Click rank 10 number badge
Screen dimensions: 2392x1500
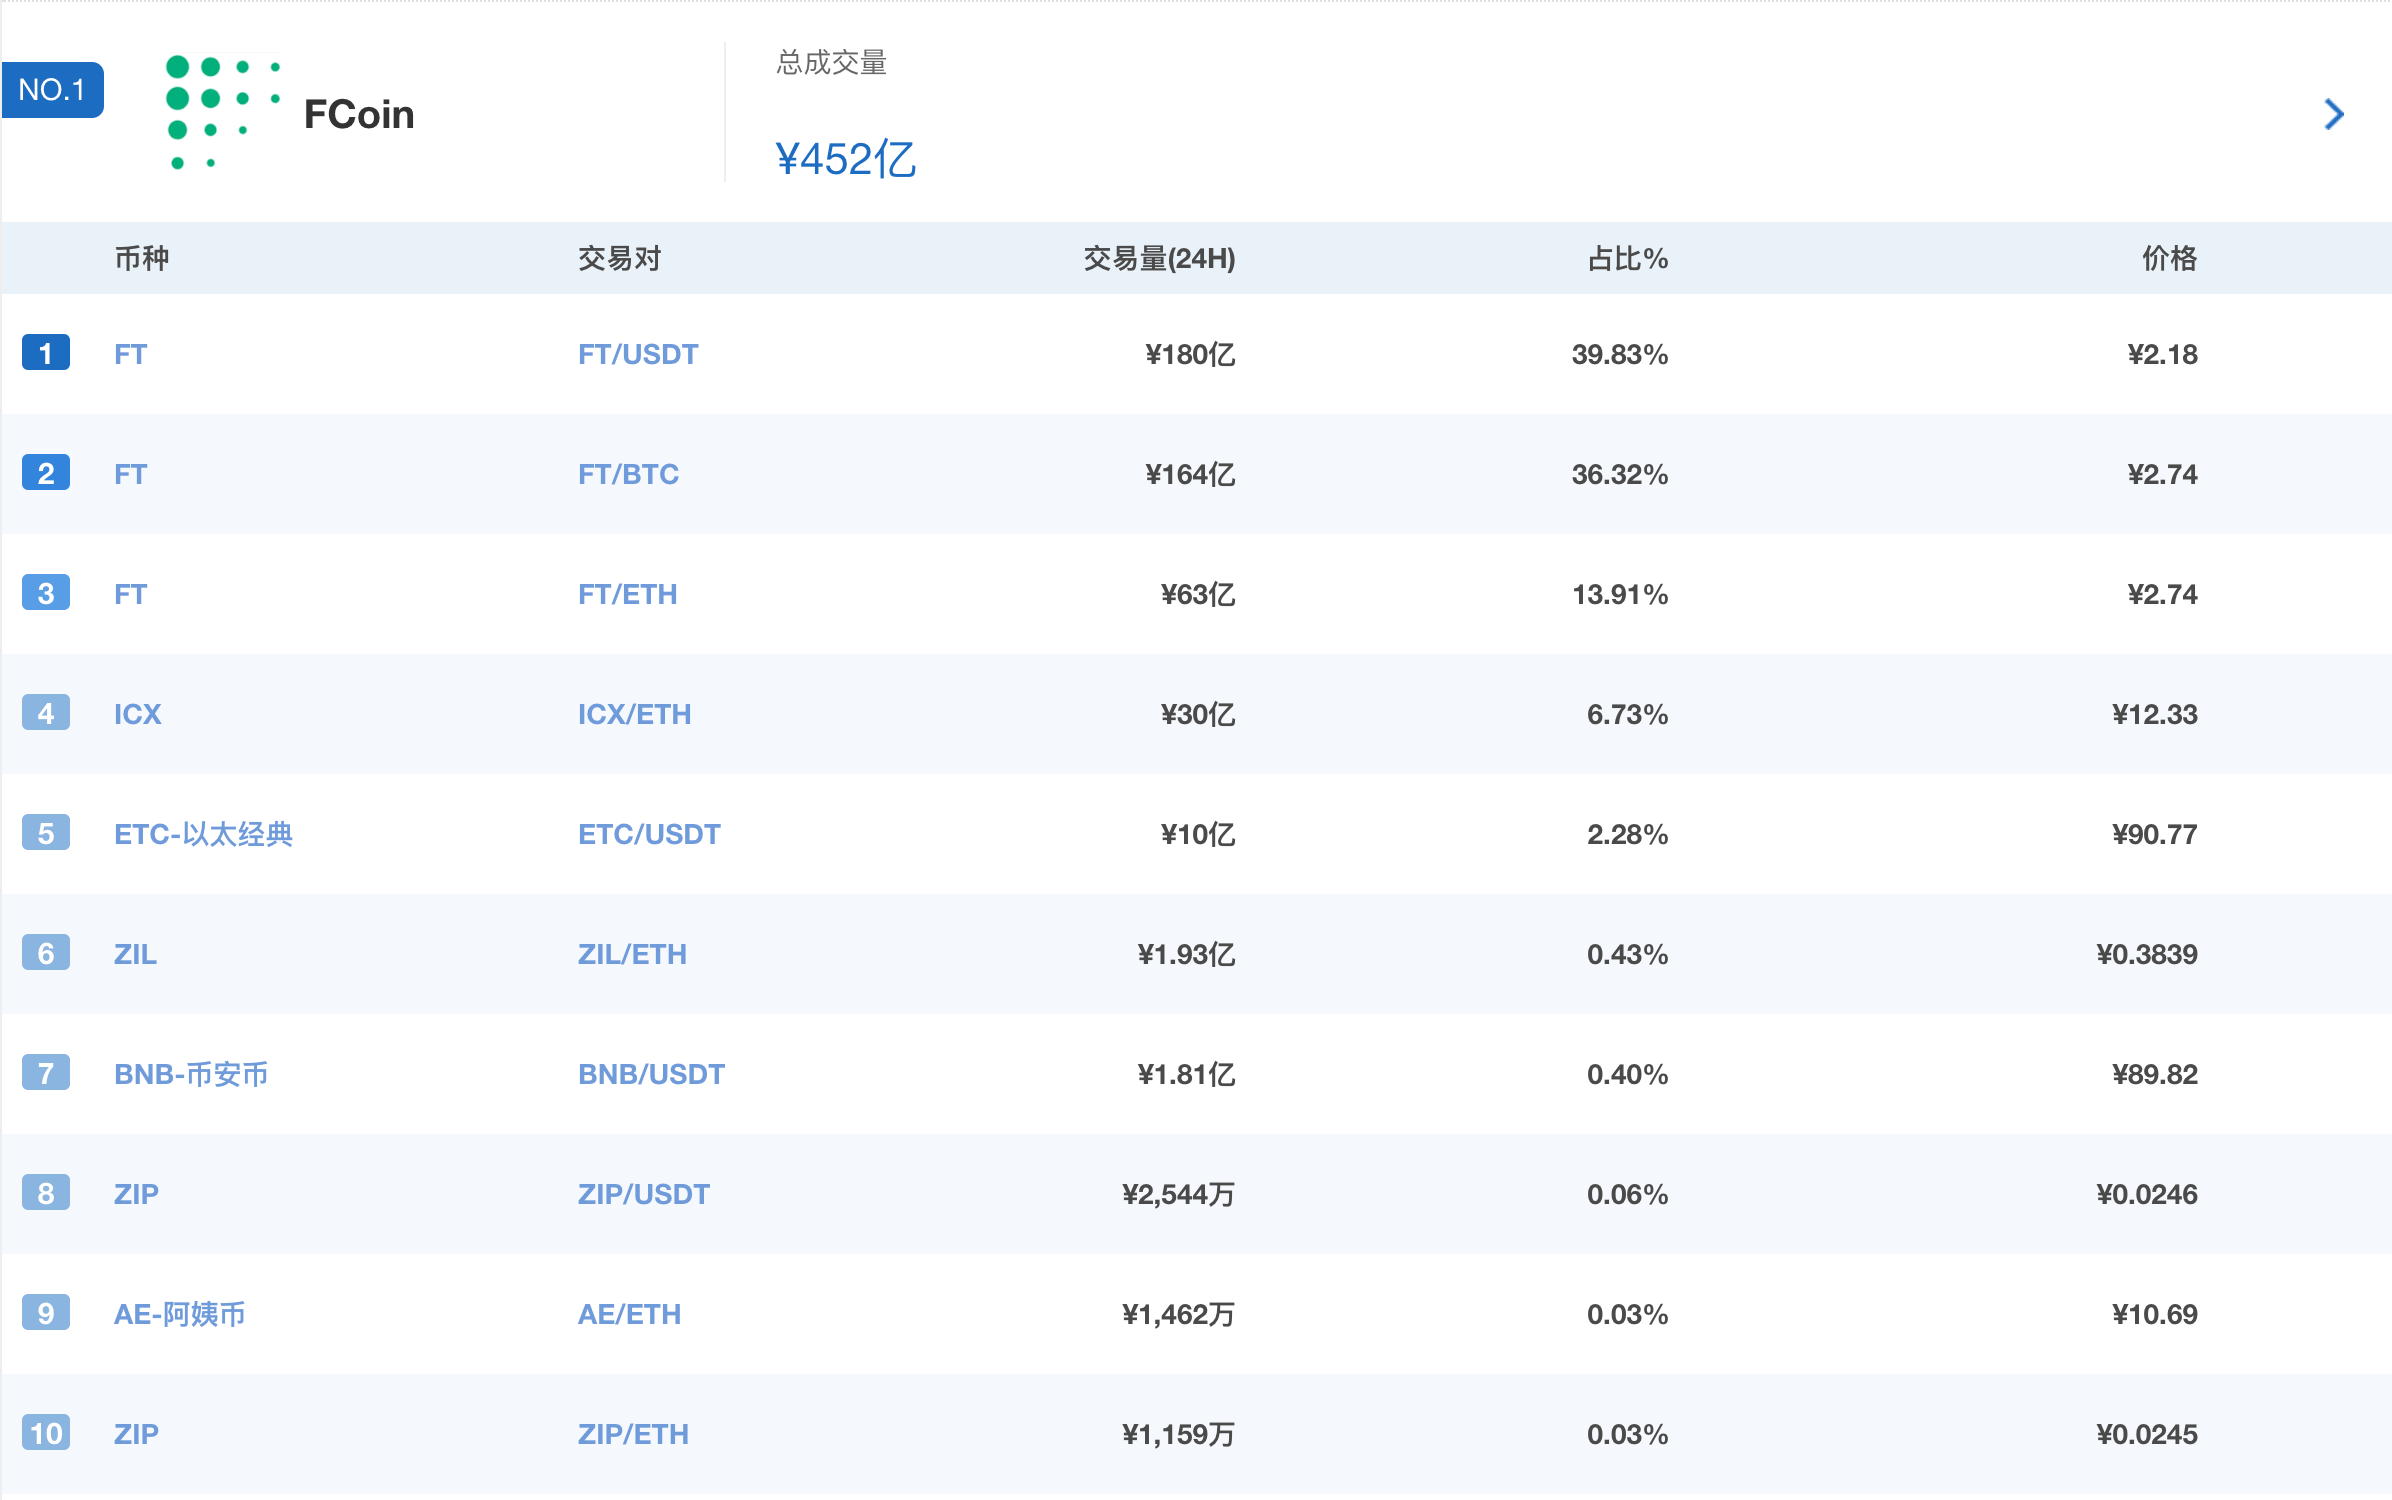tap(46, 1433)
